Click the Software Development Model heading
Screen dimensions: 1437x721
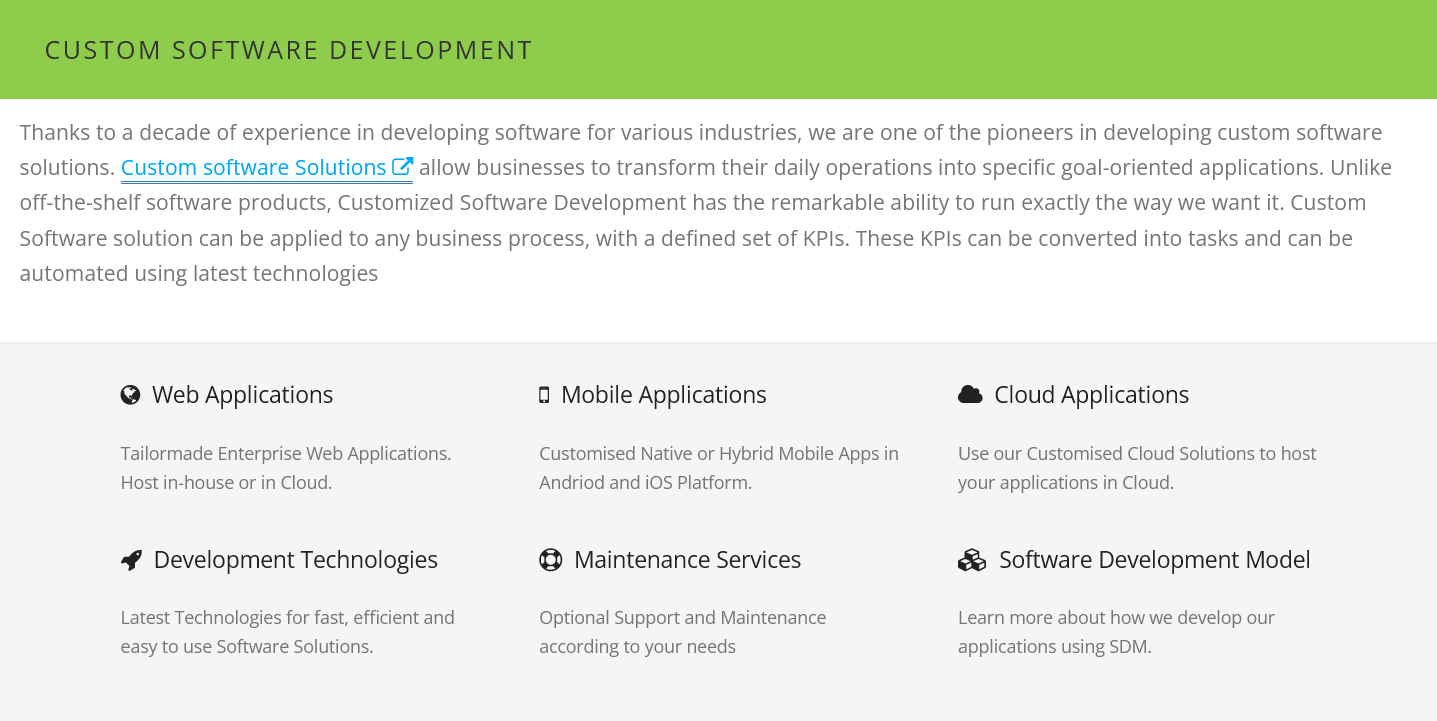[x=1154, y=560]
